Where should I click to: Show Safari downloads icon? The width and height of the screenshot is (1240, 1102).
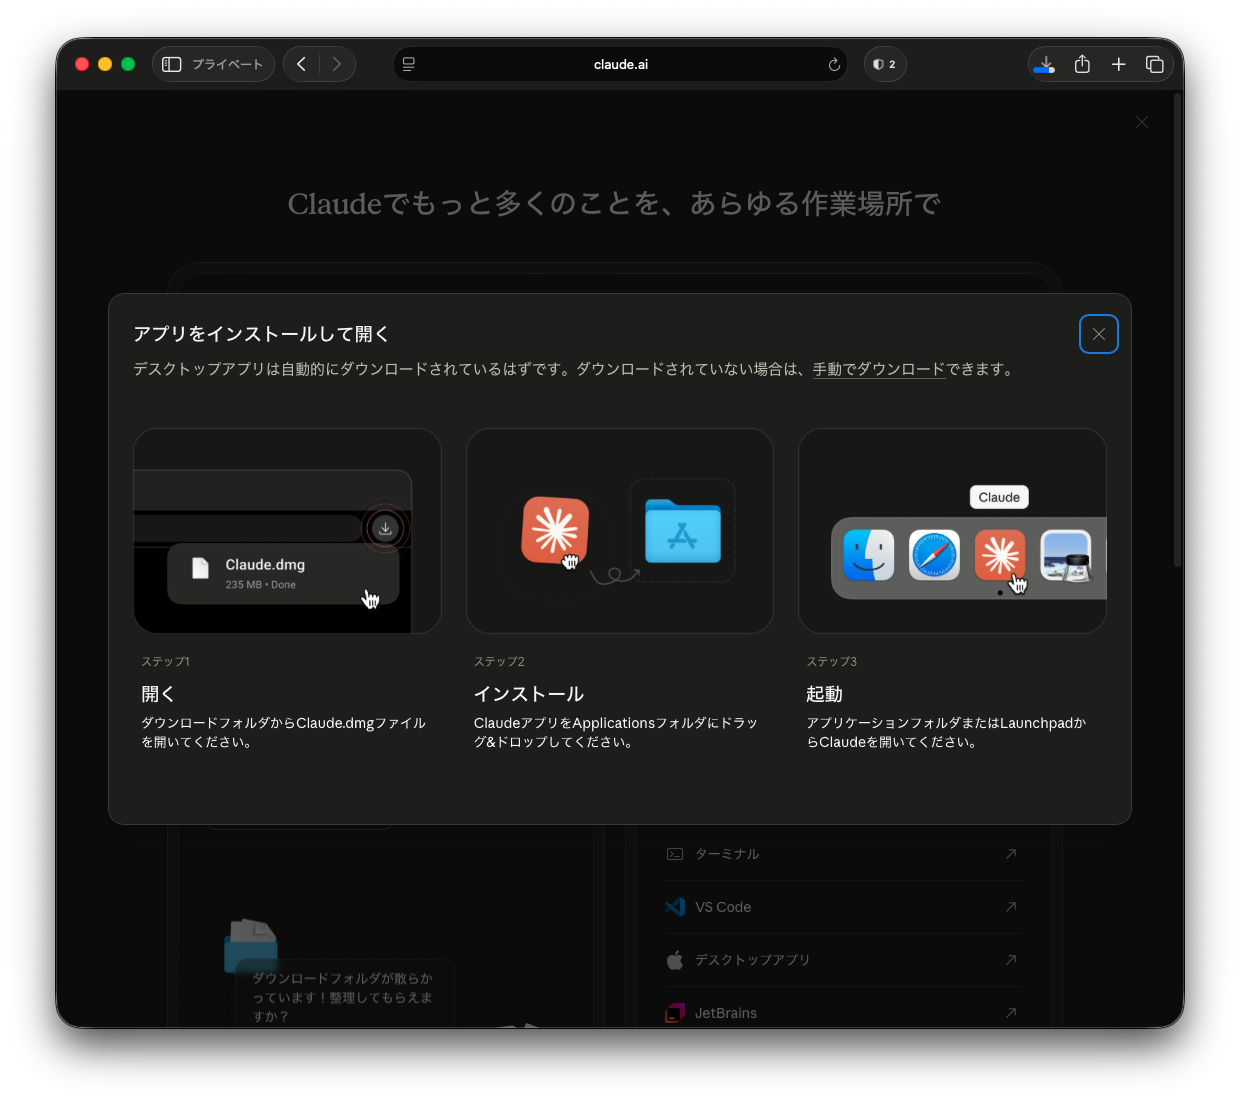click(1045, 64)
